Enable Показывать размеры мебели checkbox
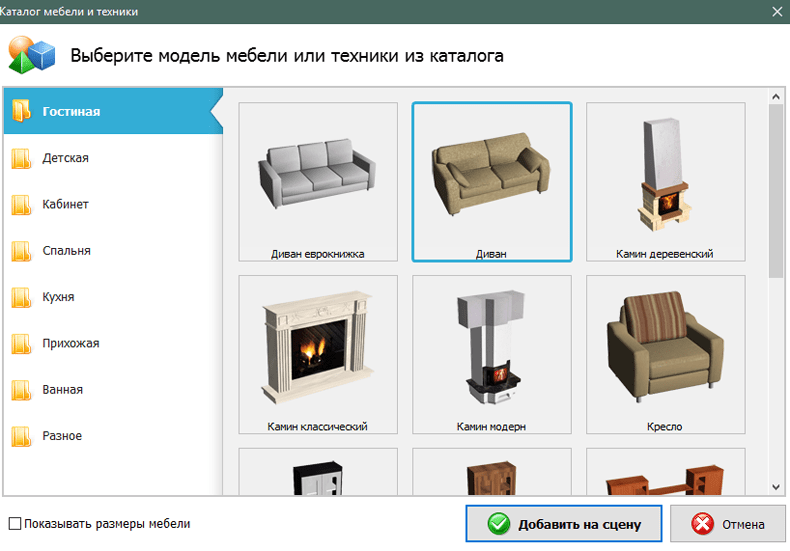The image size is (790, 551). tap(15, 524)
